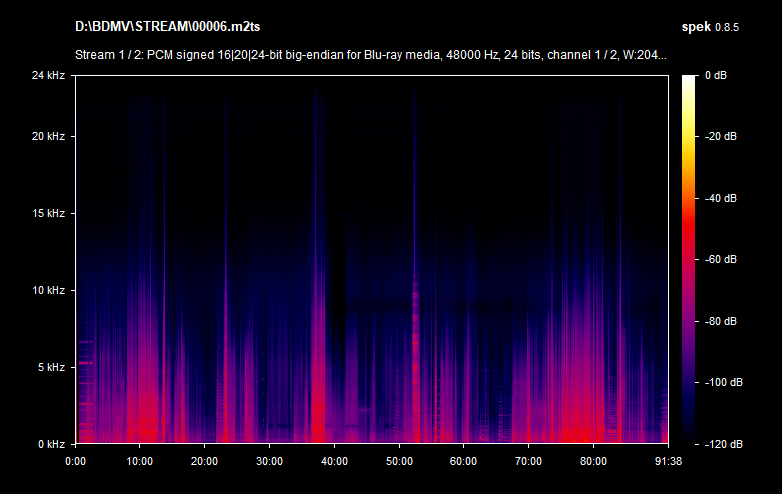Click the 20 kHz frequency axis label
Screen dimensions: 782x494
click(x=48, y=136)
